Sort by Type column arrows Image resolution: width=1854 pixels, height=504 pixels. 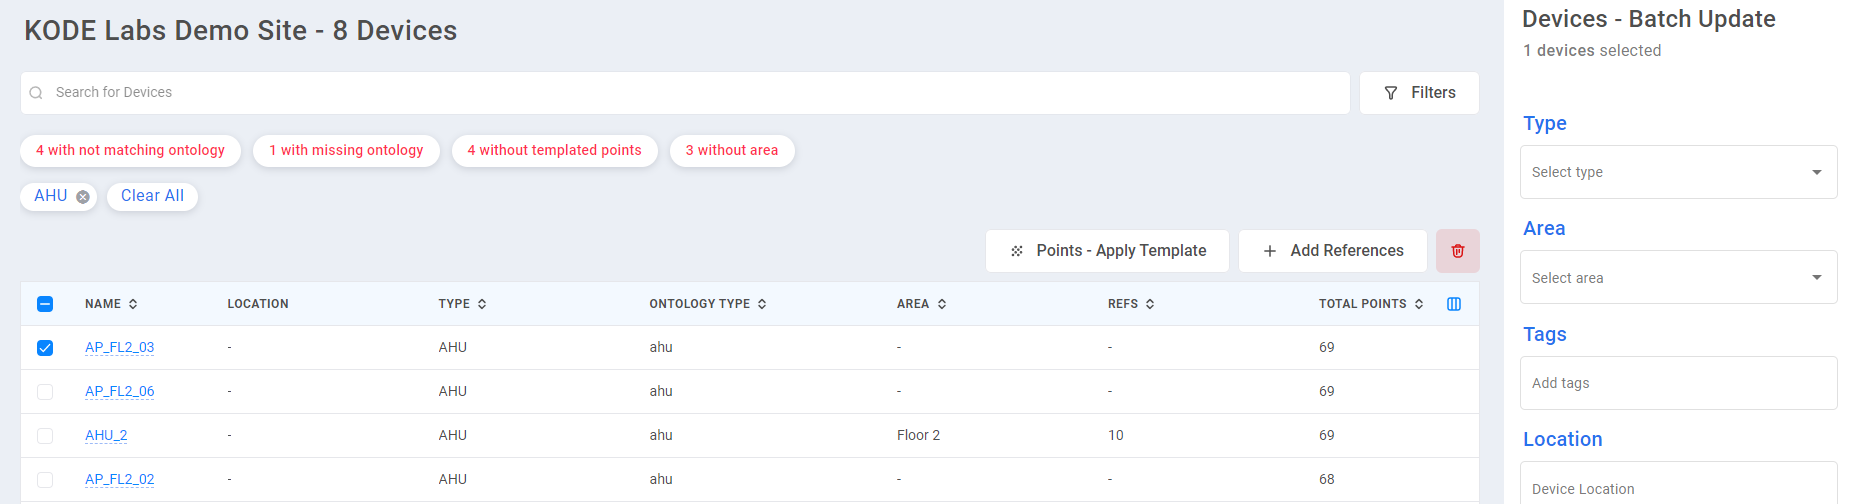click(x=482, y=304)
